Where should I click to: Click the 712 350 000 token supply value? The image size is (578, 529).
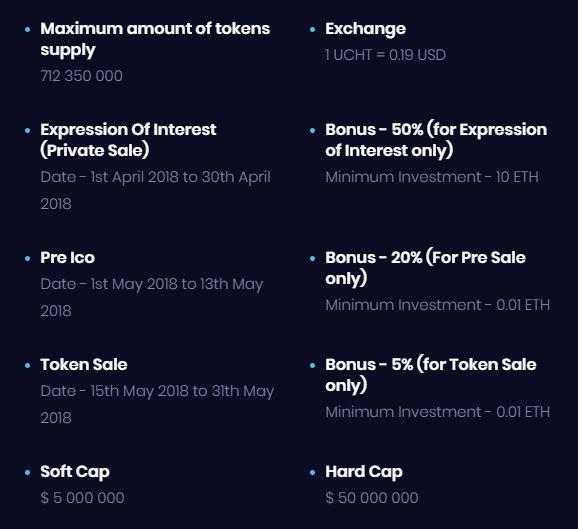[x=81, y=76]
